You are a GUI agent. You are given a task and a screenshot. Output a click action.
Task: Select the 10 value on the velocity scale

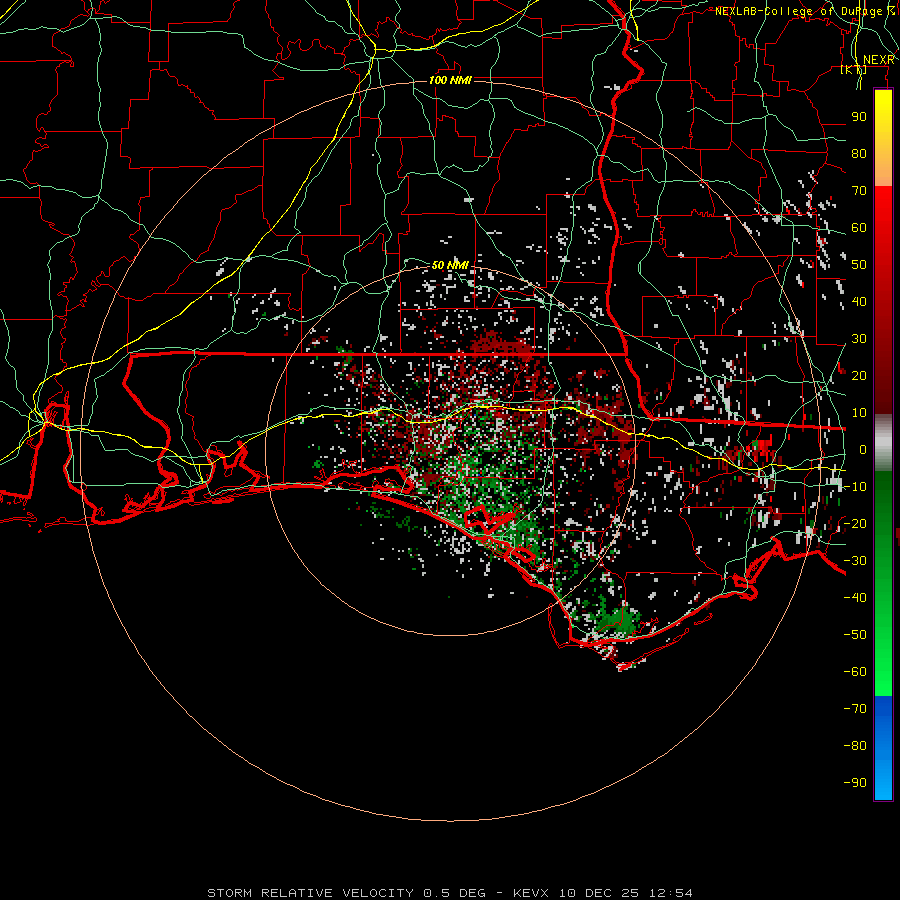tap(859, 413)
